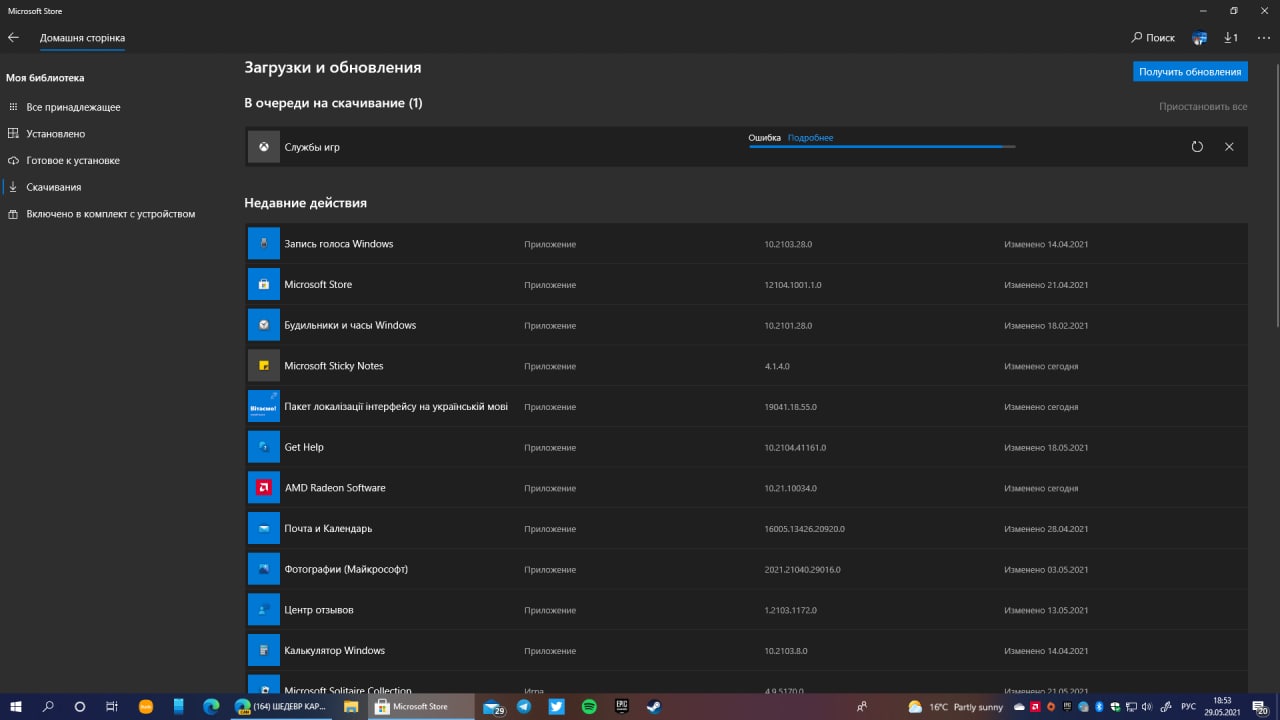The height and width of the screenshot is (720, 1280).
Task: Open Epic Games launcher from taskbar
Action: [621, 706]
